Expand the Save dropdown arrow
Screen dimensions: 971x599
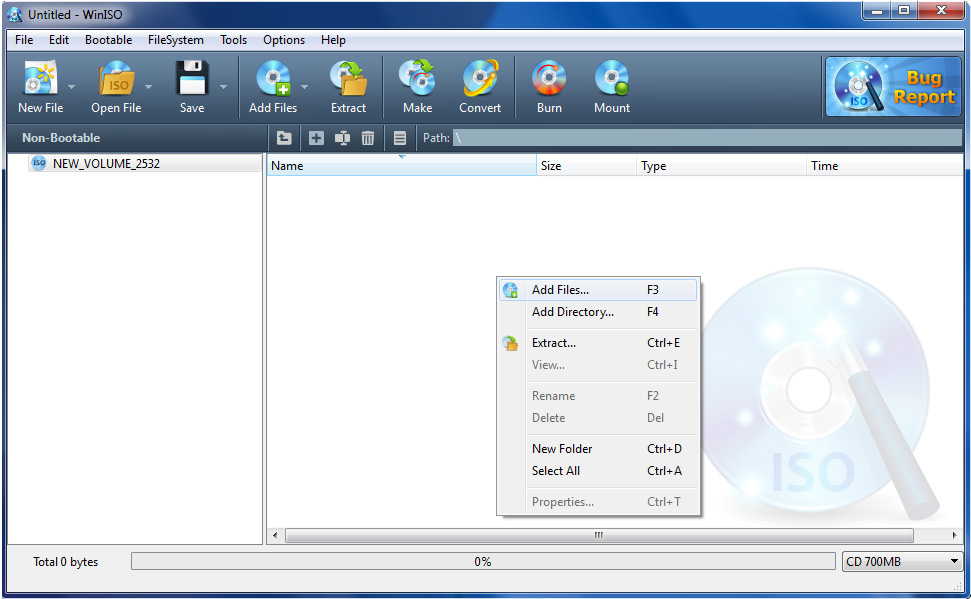224,87
